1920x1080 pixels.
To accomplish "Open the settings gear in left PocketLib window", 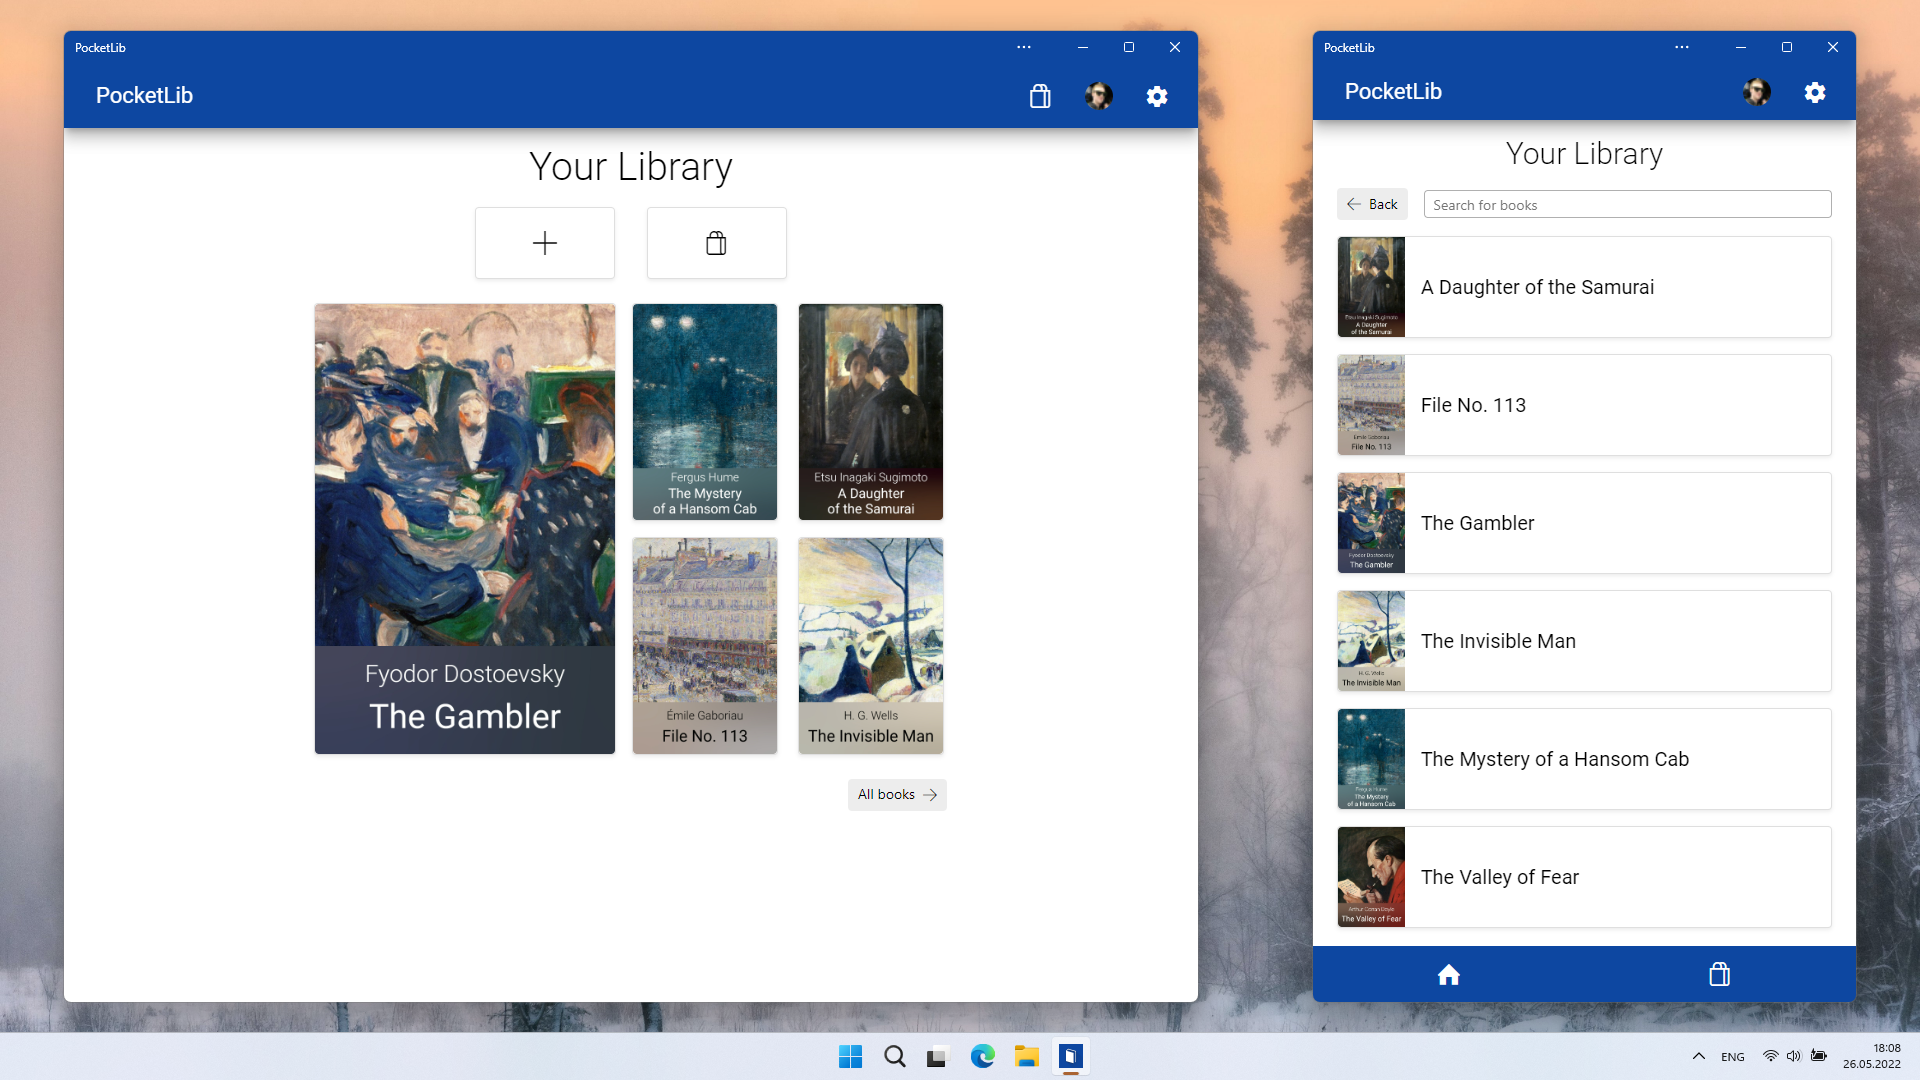I will 1157,96.
